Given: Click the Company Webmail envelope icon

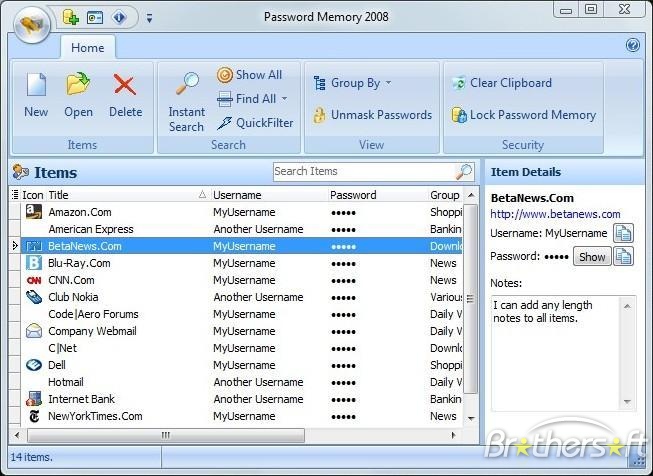Looking at the screenshot, I should click(34, 331).
